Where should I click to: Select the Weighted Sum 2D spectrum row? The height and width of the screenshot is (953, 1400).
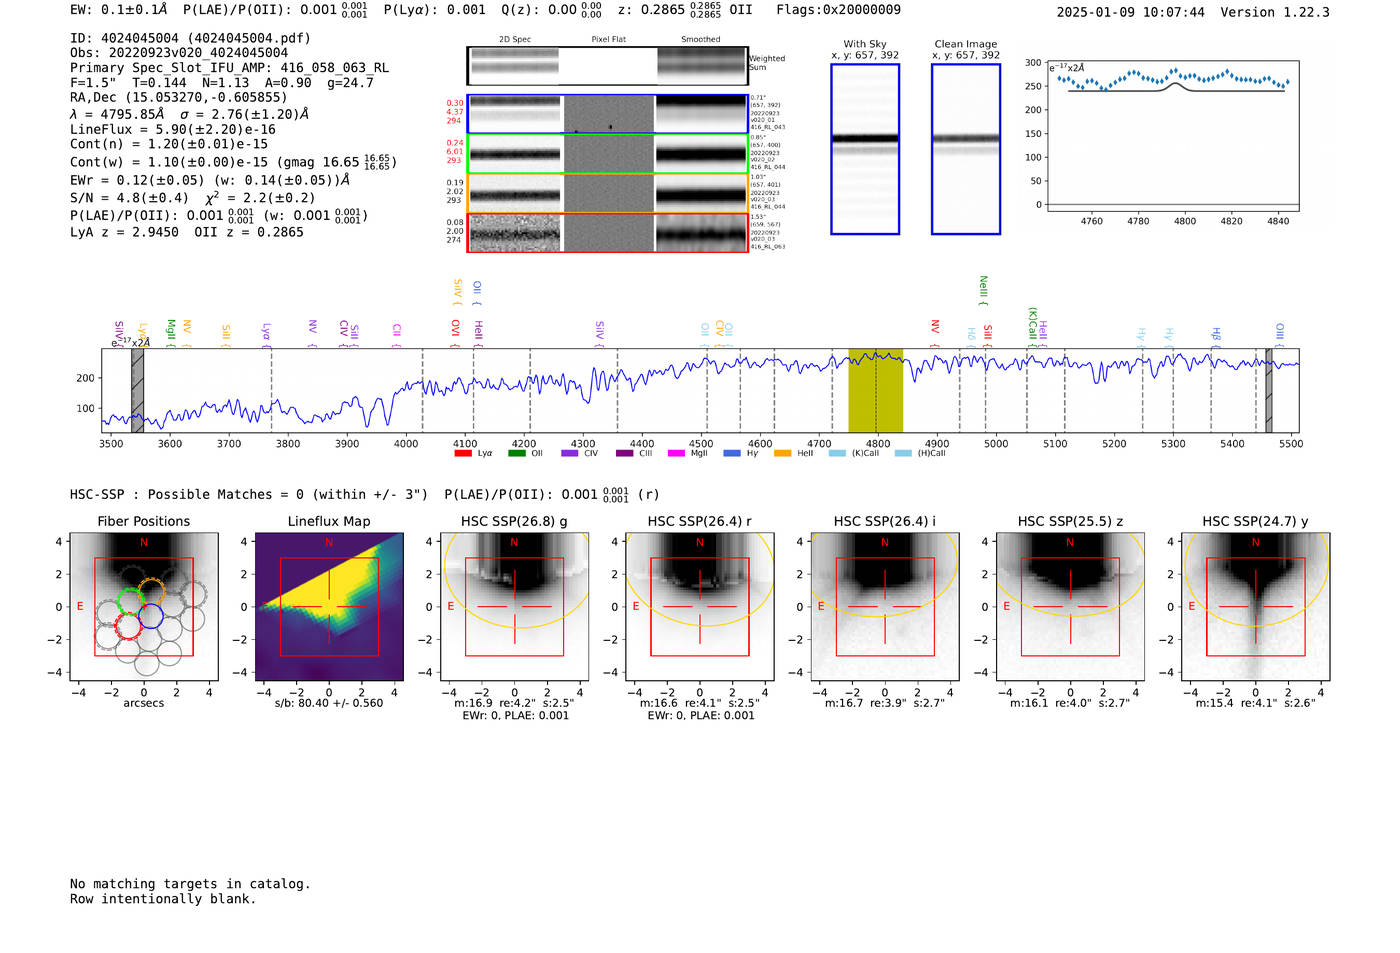(607, 66)
